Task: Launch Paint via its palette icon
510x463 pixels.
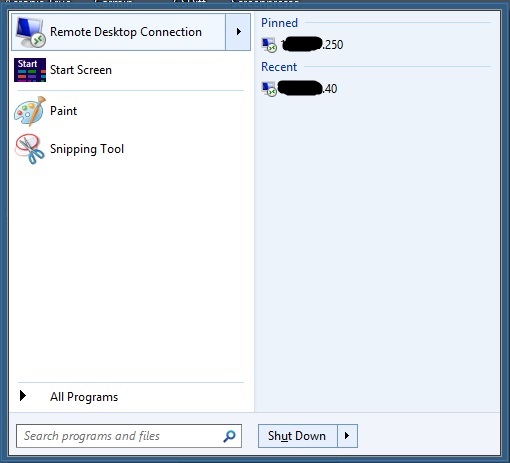Action: [x=30, y=111]
